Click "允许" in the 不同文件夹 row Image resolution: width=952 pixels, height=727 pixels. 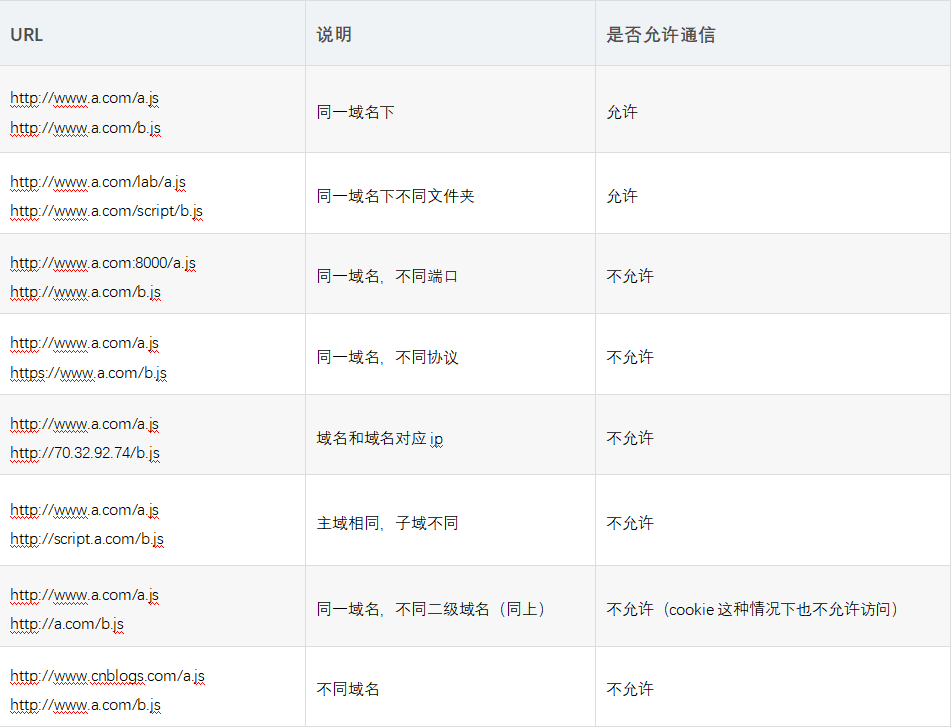pyautogui.click(x=622, y=196)
